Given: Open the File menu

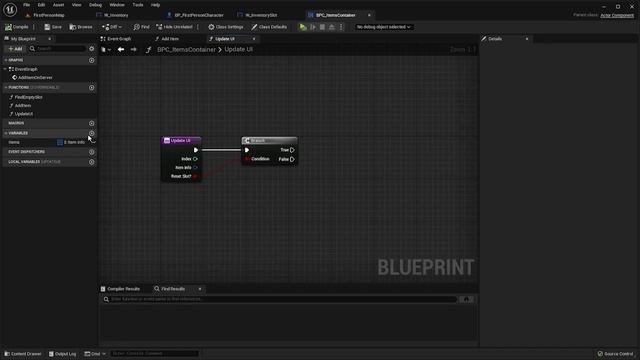Looking at the screenshot, I should (x=27, y=5).
